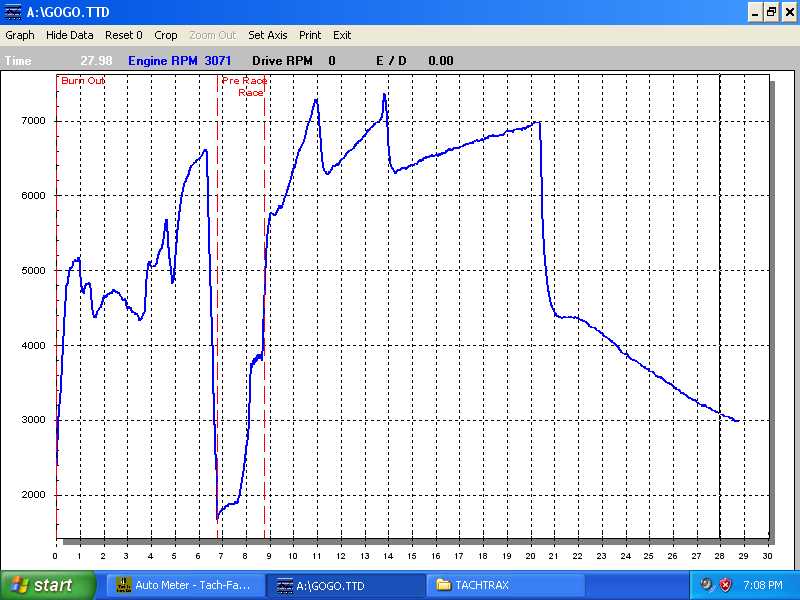Click the Pre Race marker label
This screenshot has width=800, height=600.
(244, 81)
